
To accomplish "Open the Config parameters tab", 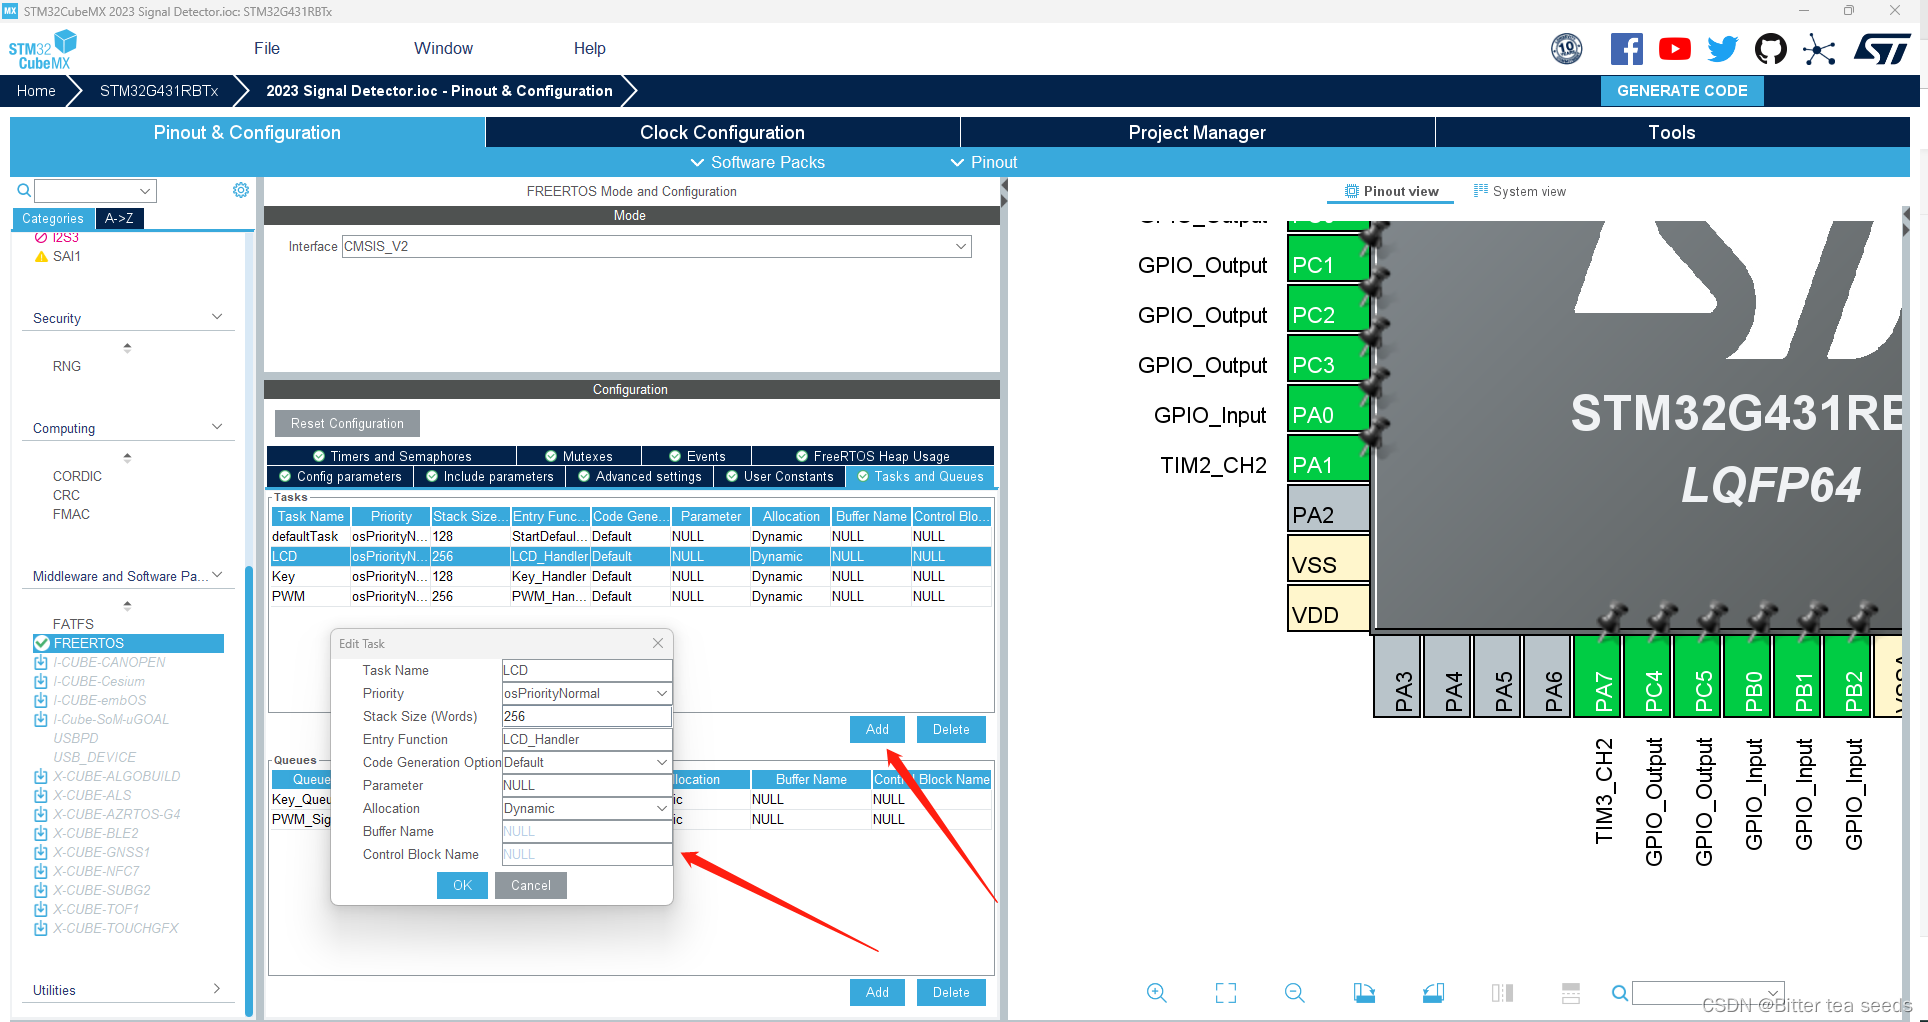I will pos(341,477).
